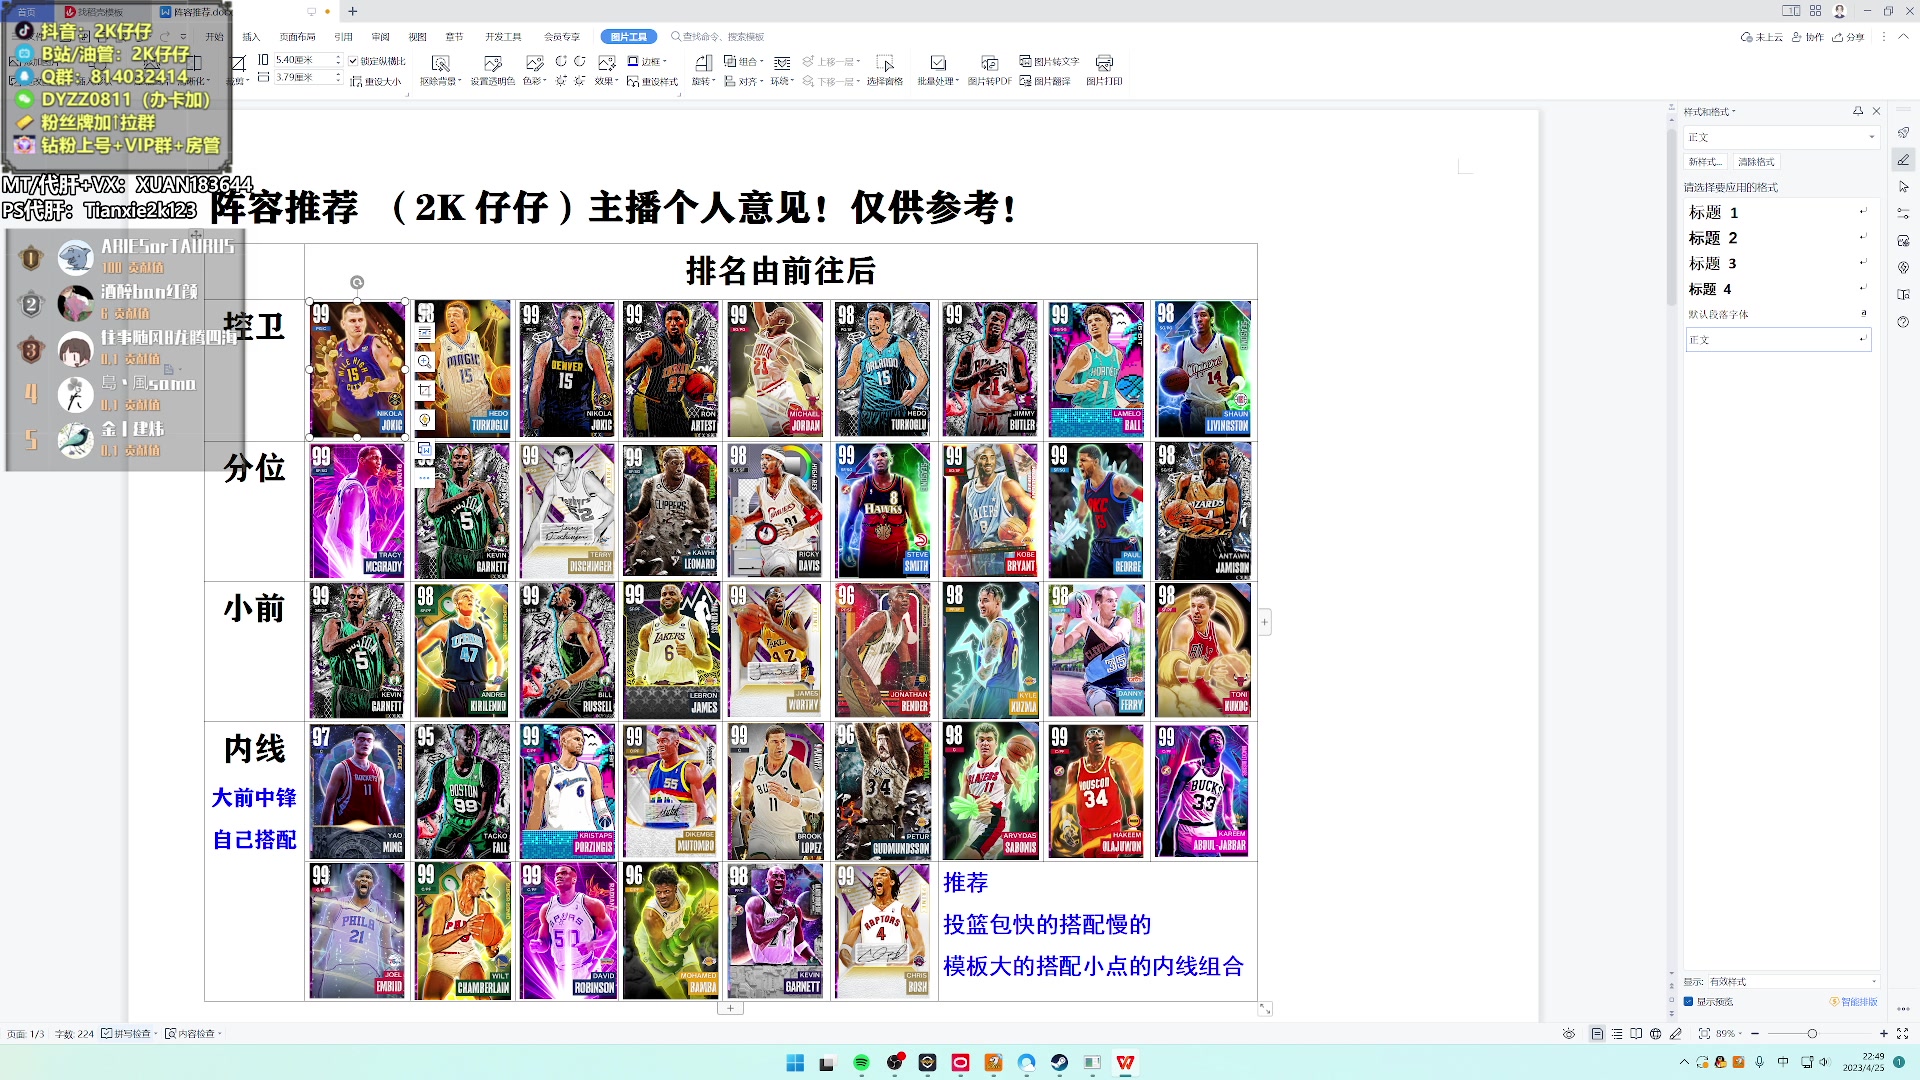Click the picture translate (图片翻译) button

pos(1045,81)
